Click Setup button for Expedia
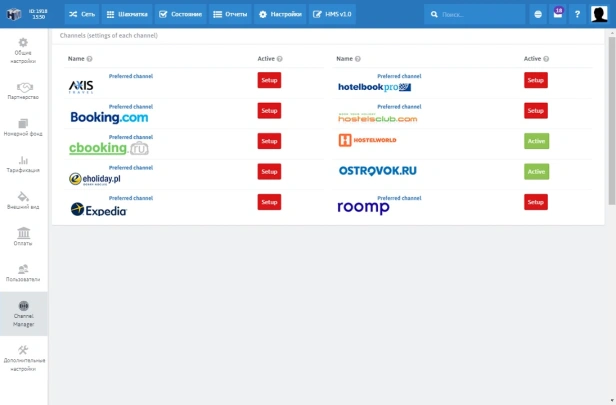The image size is (616, 405). coord(269,202)
